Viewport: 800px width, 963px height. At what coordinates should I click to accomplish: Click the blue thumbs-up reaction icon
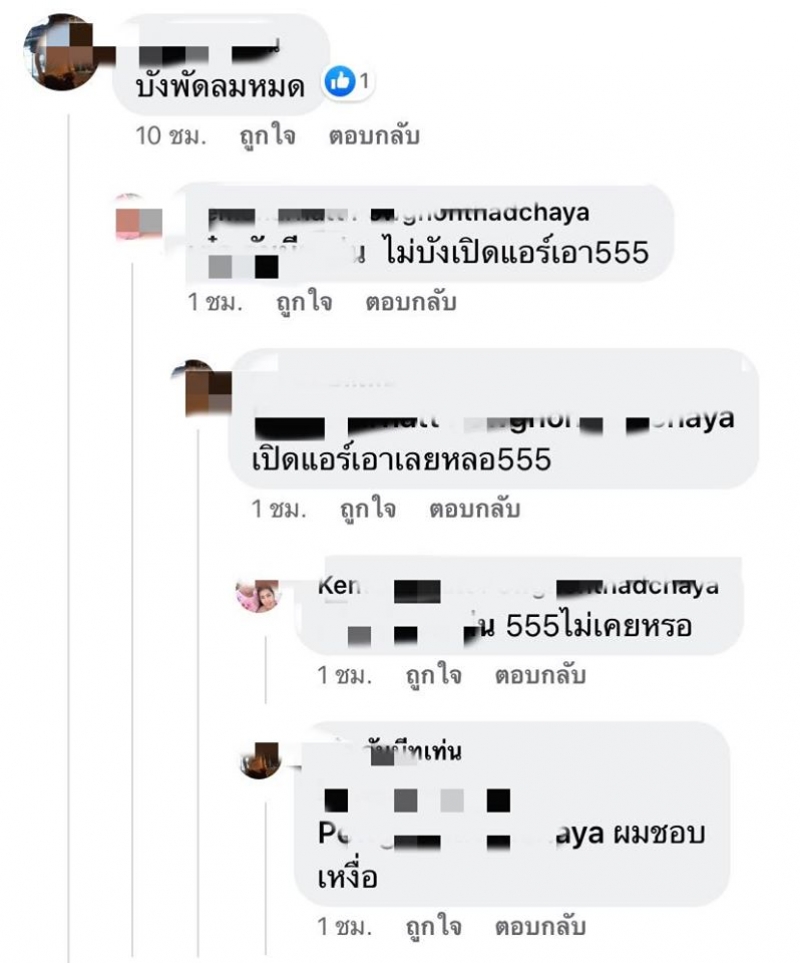(x=340, y=81)
